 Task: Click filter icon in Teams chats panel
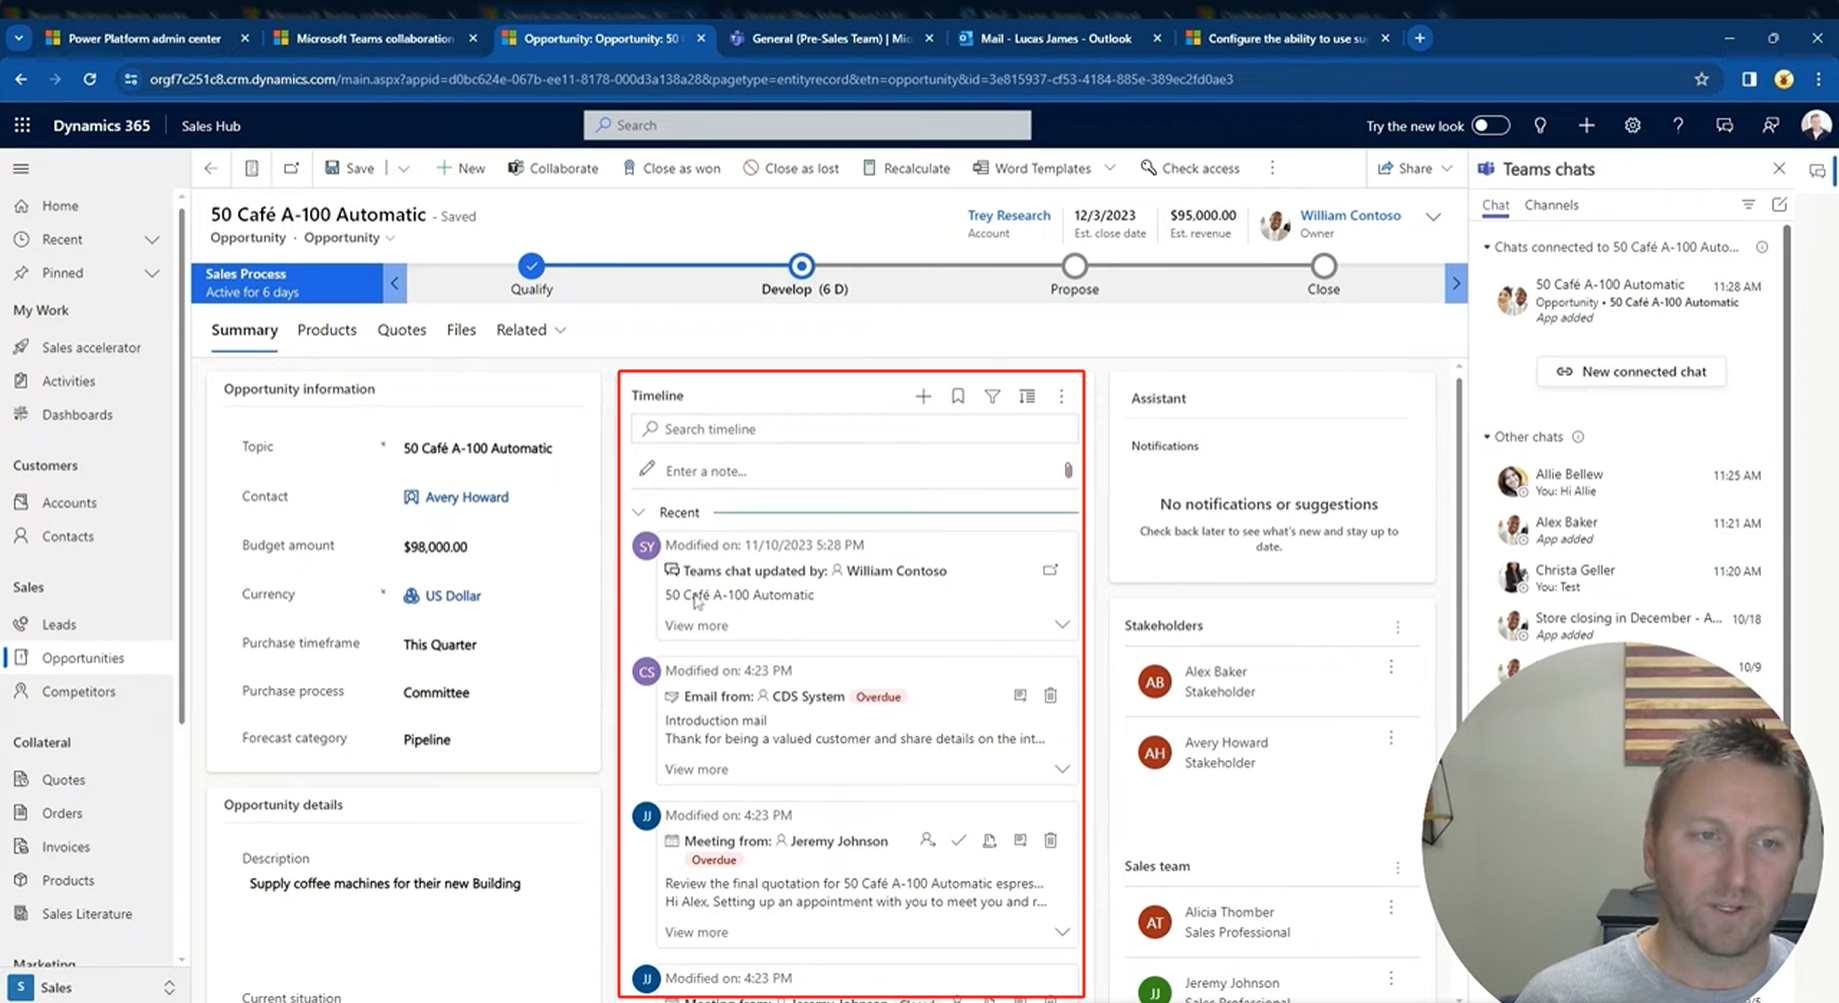[1748, 204]
